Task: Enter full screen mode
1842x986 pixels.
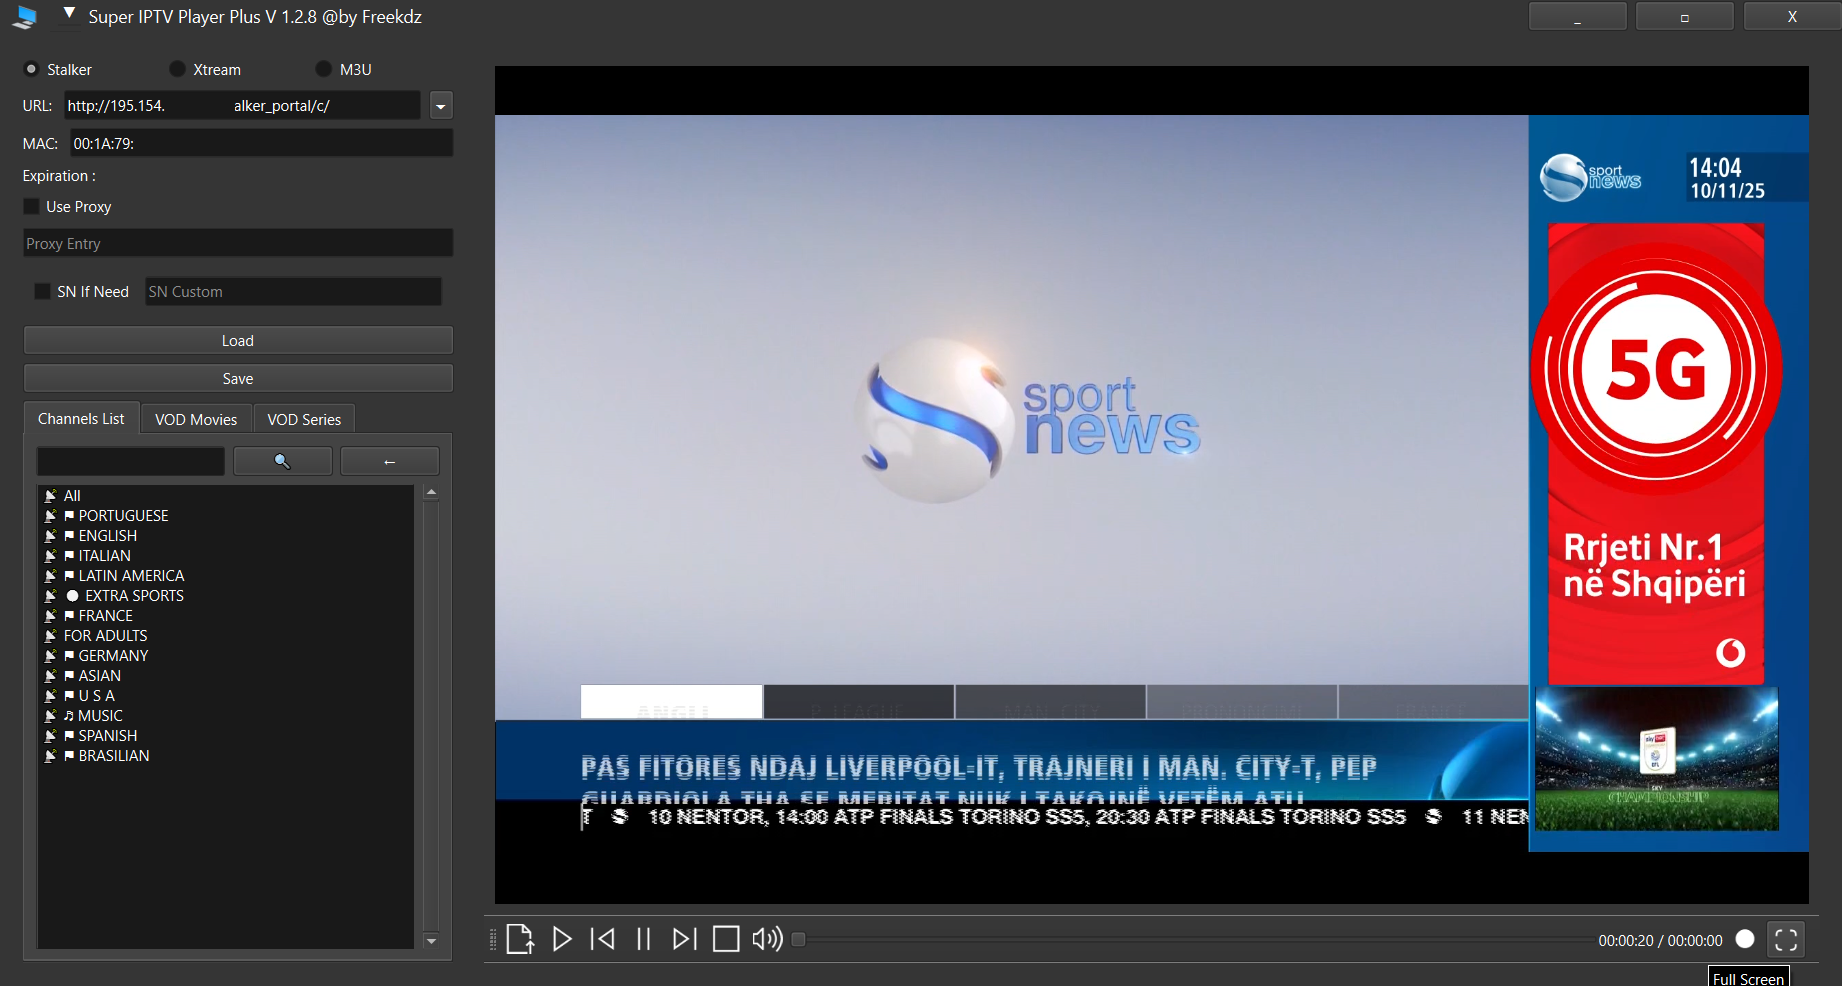Action: pyautogui.click(x=1786, y=939)
